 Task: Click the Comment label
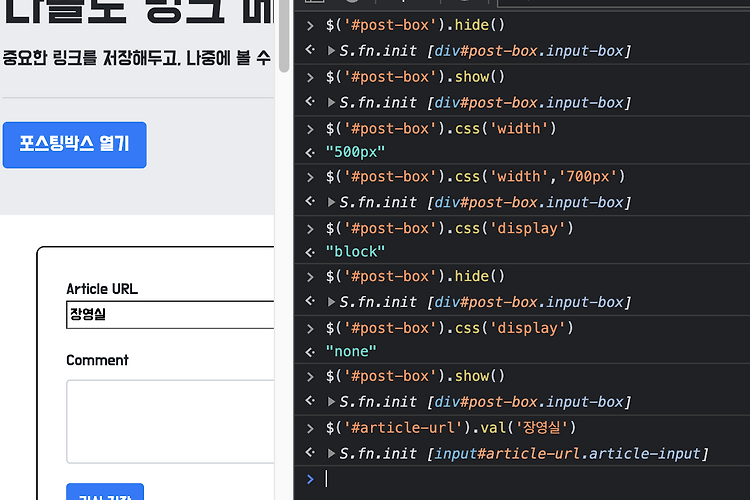pyautogui.click(x=97, y=360)
